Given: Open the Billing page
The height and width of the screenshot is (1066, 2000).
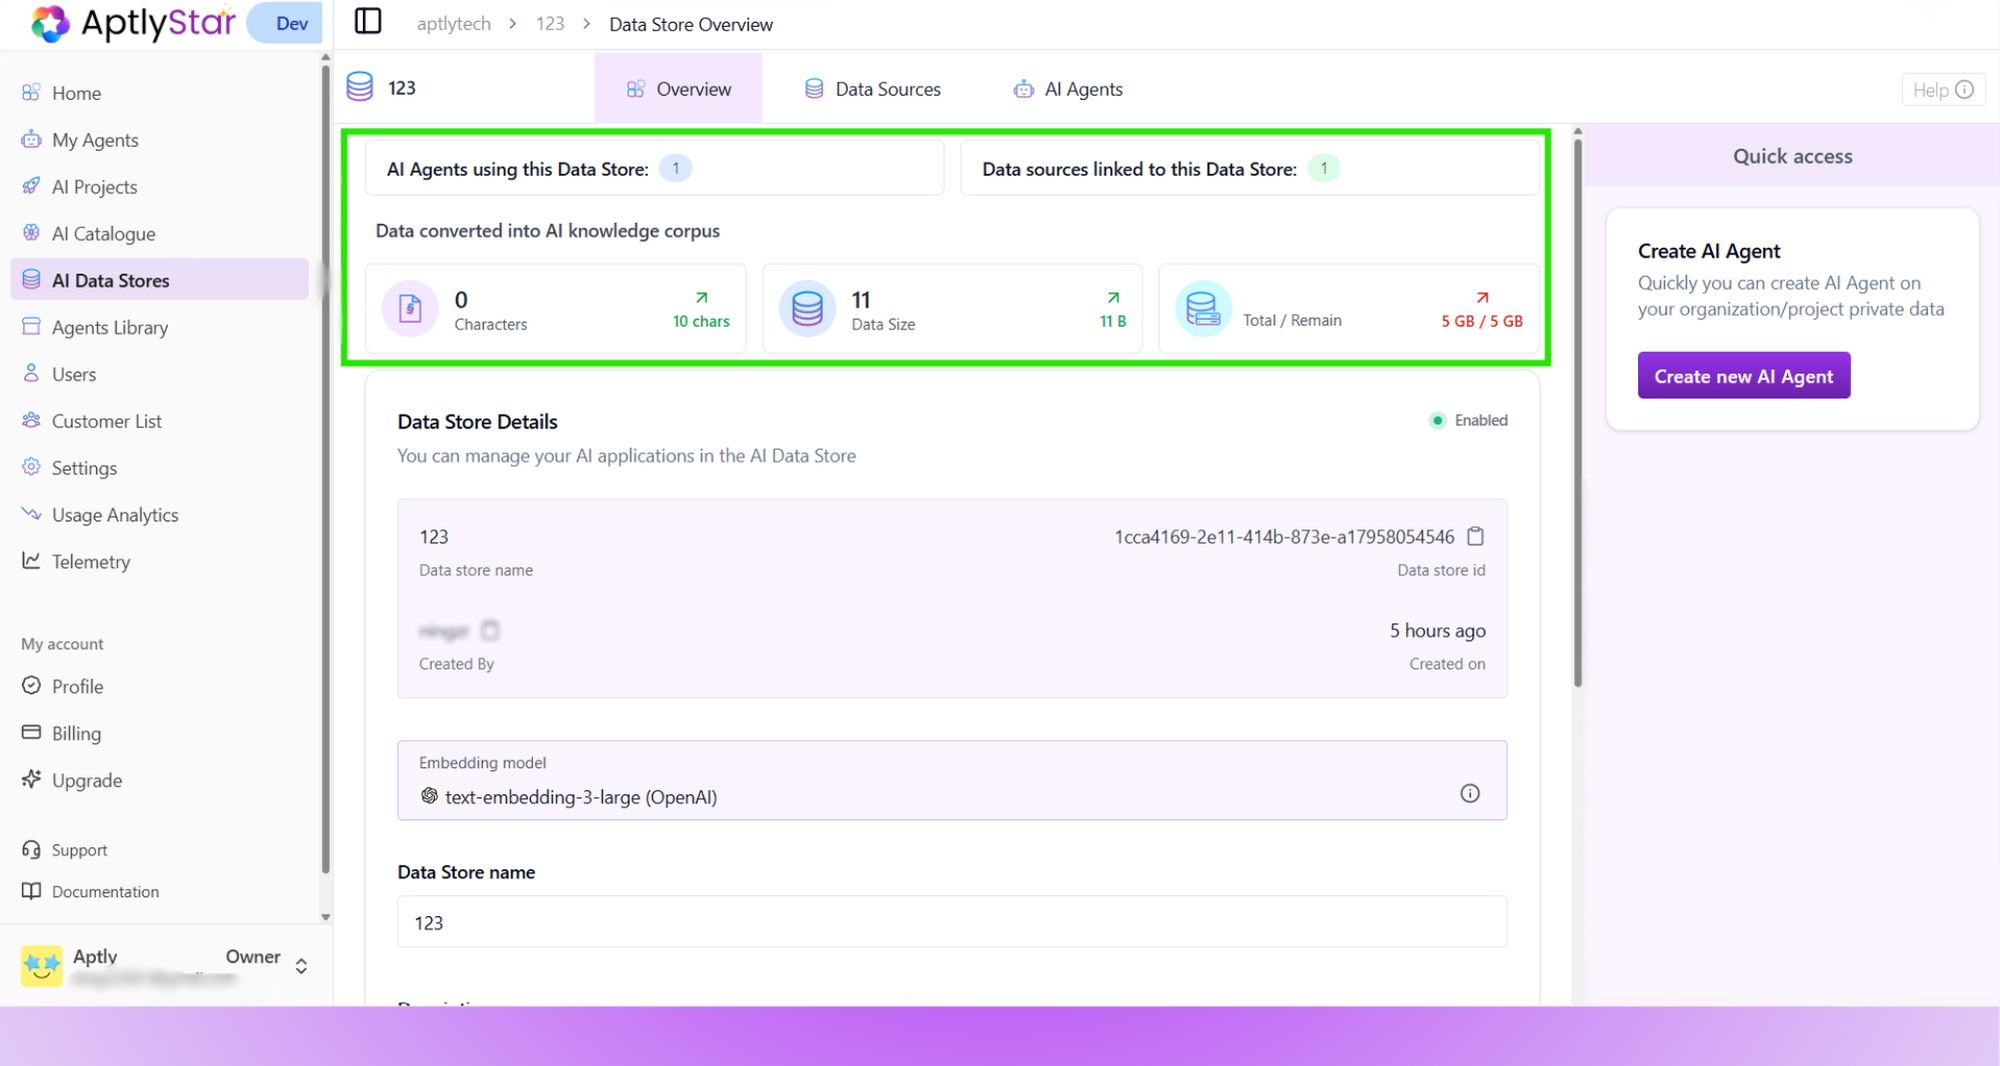Looking at the screenshot, I should coord(160,732).
